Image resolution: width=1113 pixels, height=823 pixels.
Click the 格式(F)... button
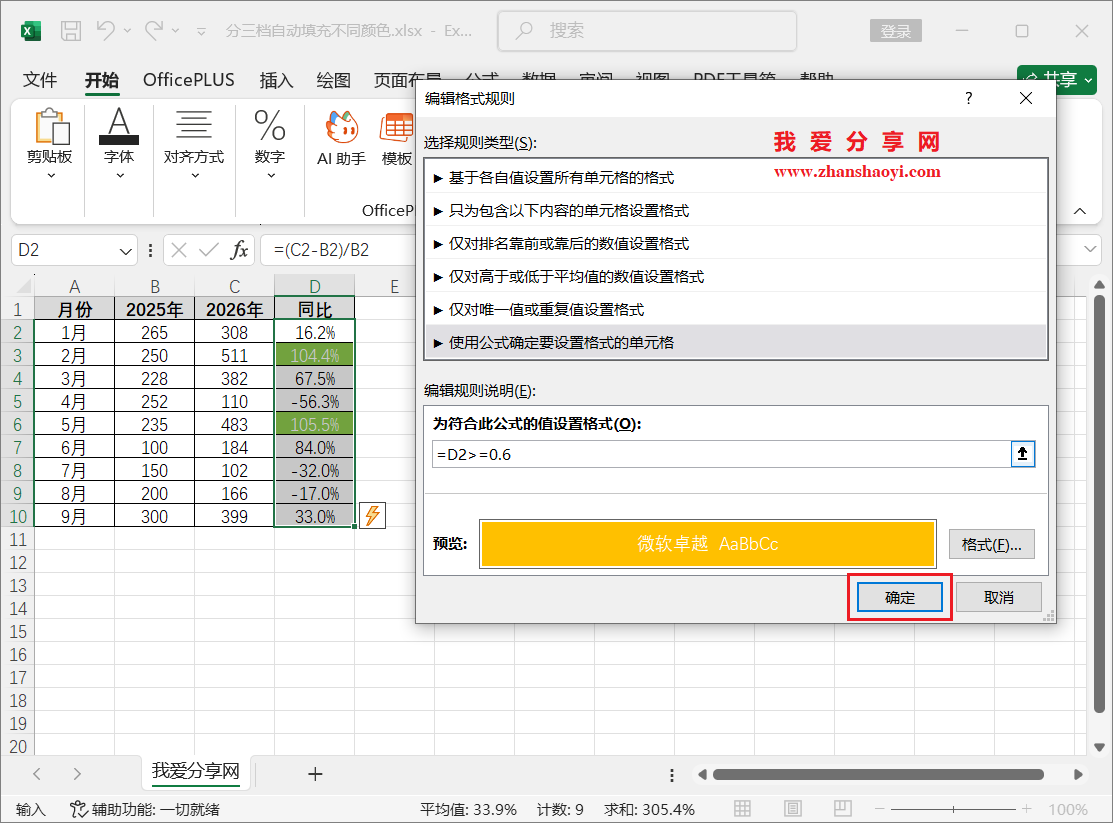(x=991, y=545)
